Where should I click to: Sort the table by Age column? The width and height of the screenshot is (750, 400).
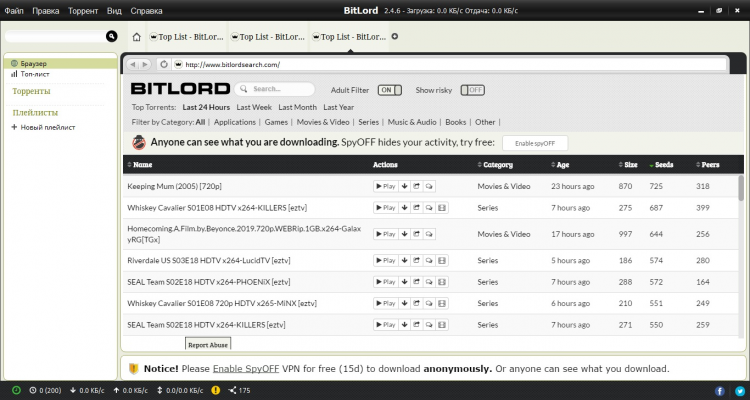point(560,165)
